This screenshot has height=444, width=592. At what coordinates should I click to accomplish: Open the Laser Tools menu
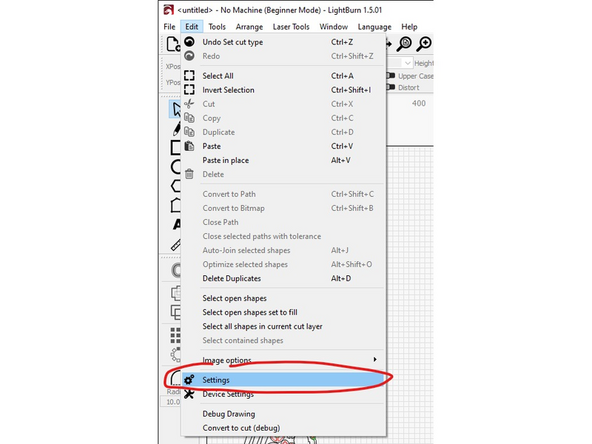(x=291, y=27)
